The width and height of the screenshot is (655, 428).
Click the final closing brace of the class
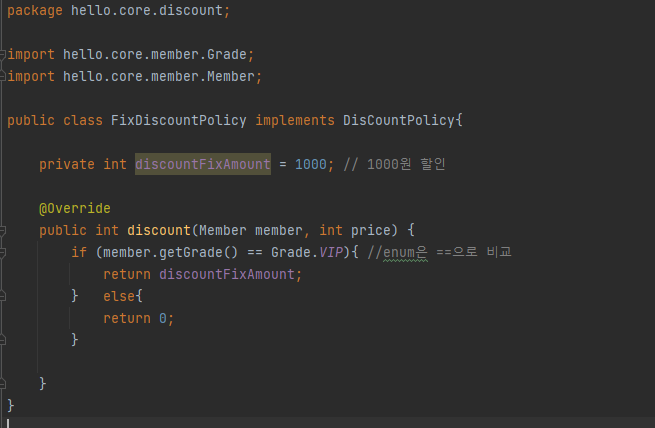click(10, 405)
